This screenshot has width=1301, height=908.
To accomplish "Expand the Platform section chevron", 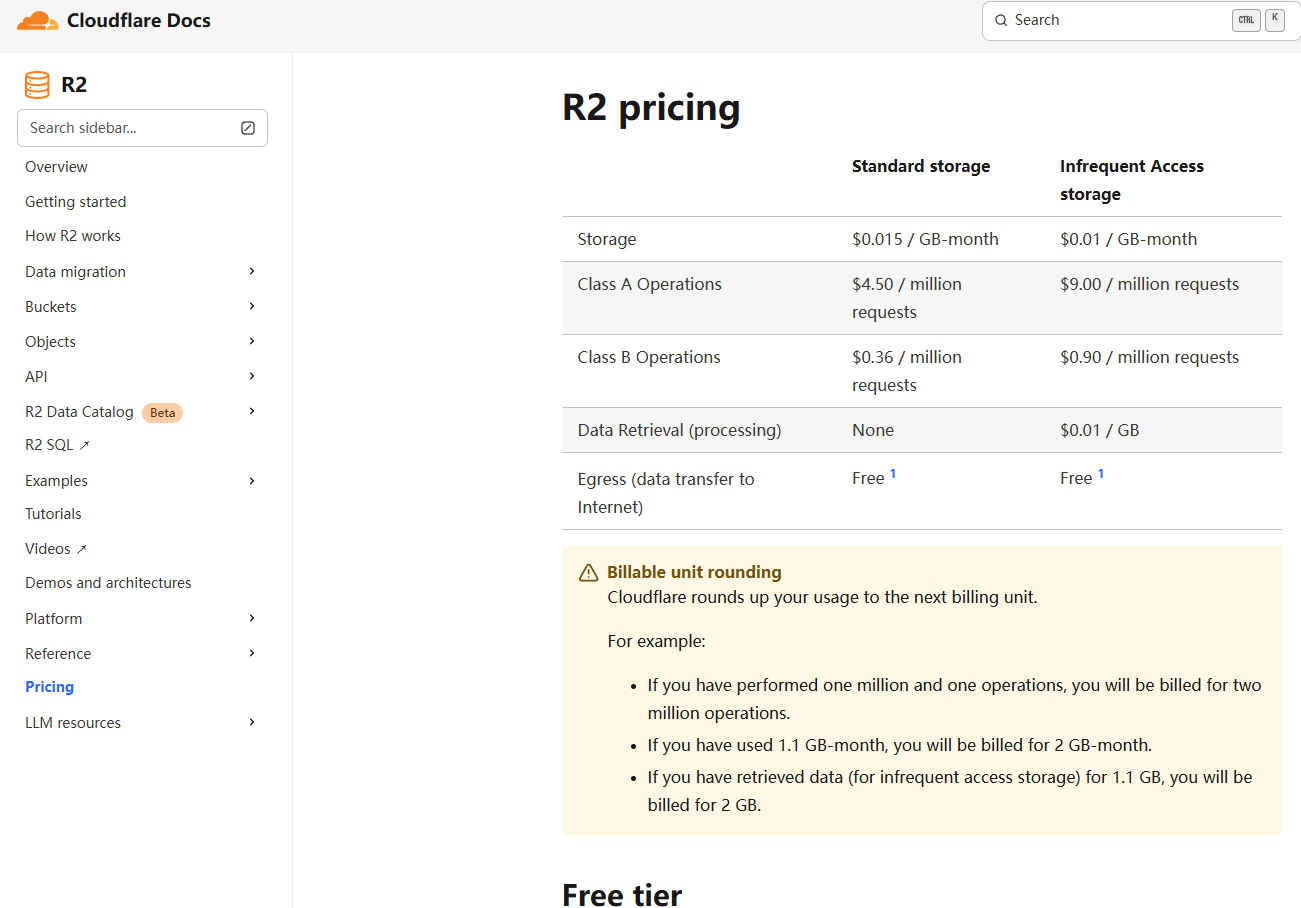I will click(251, 618).
